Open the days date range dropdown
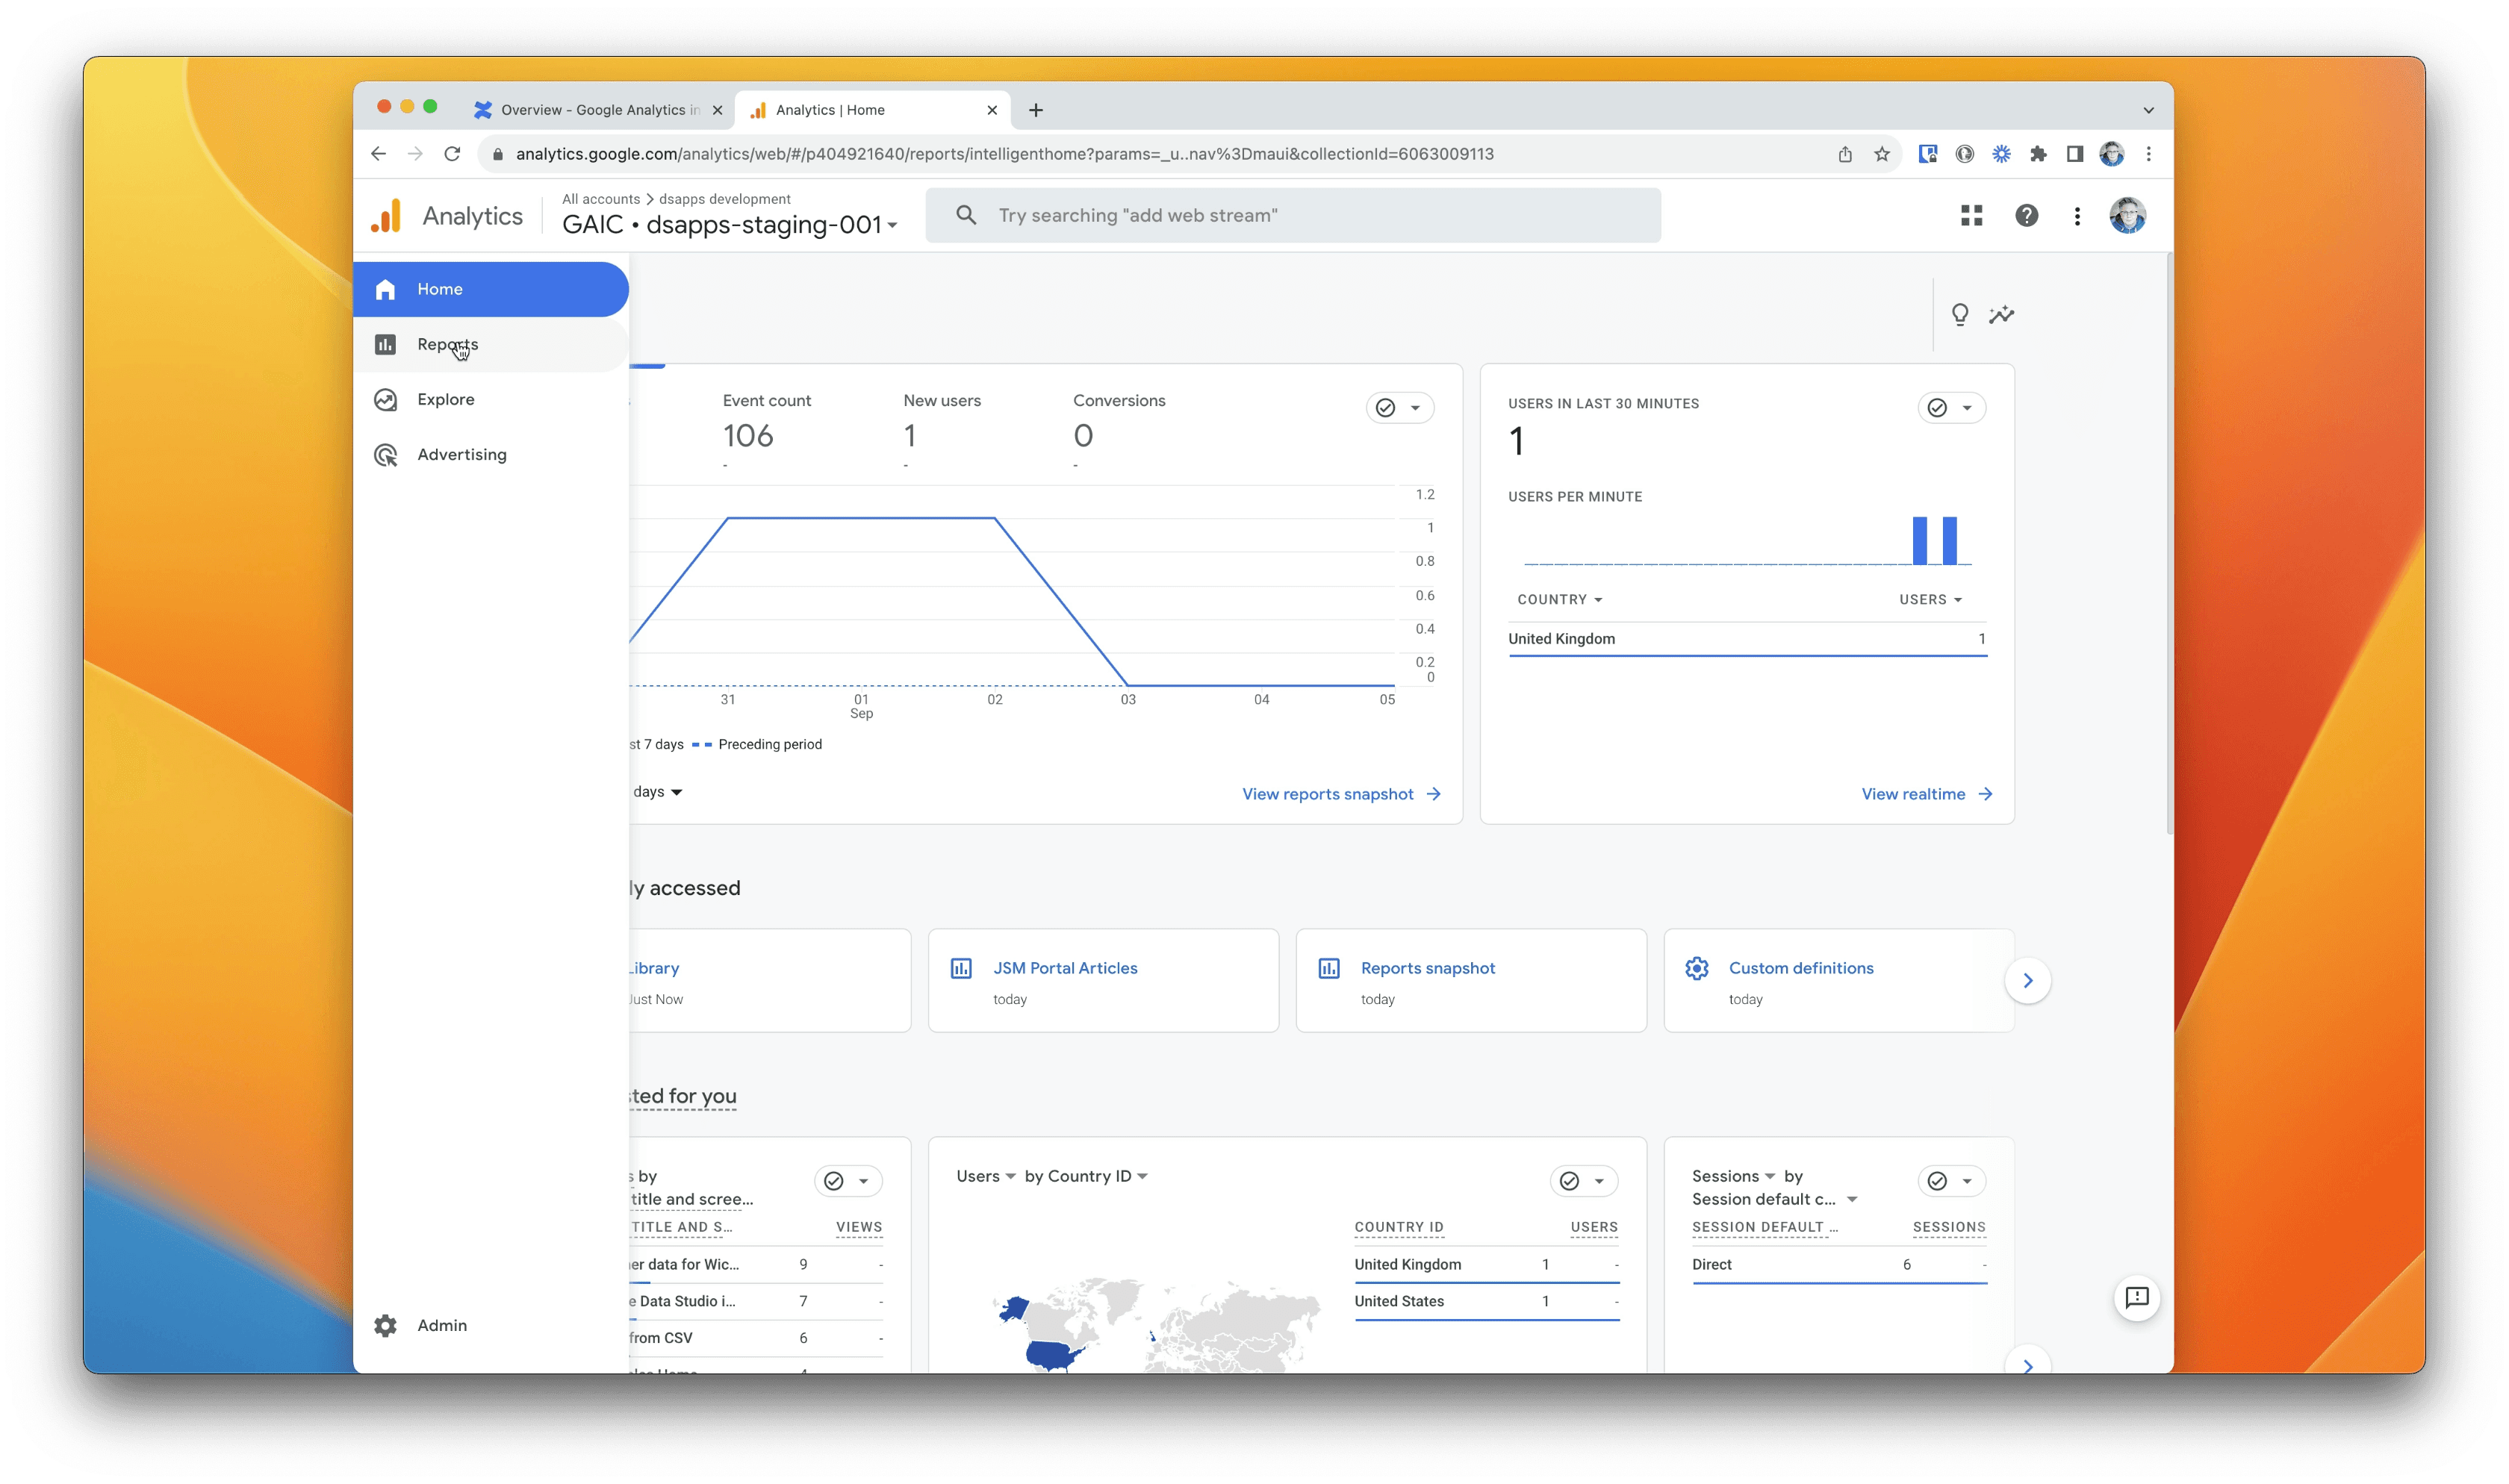 pos(657,791)
